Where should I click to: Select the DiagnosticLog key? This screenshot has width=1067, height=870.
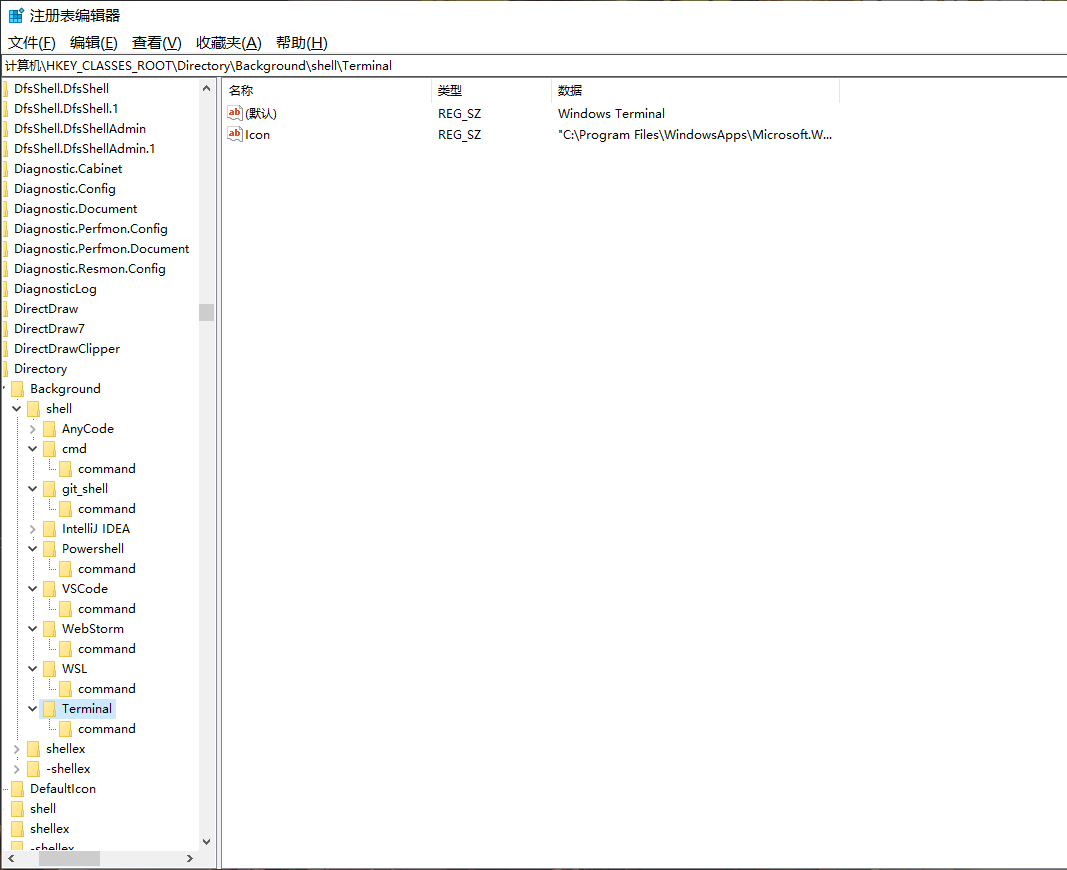(55, 289)
